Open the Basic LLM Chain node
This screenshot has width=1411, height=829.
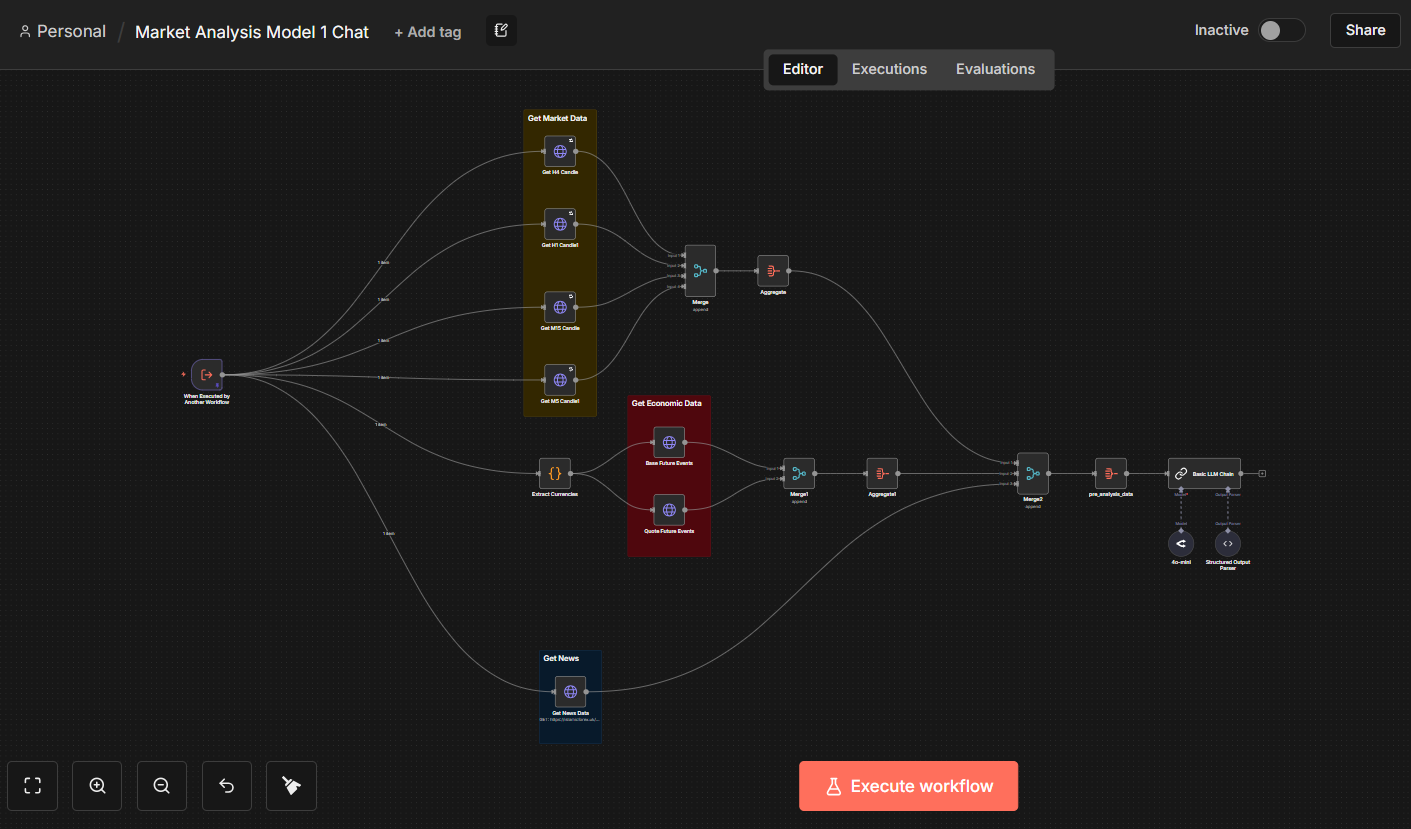coord(1204,472)
